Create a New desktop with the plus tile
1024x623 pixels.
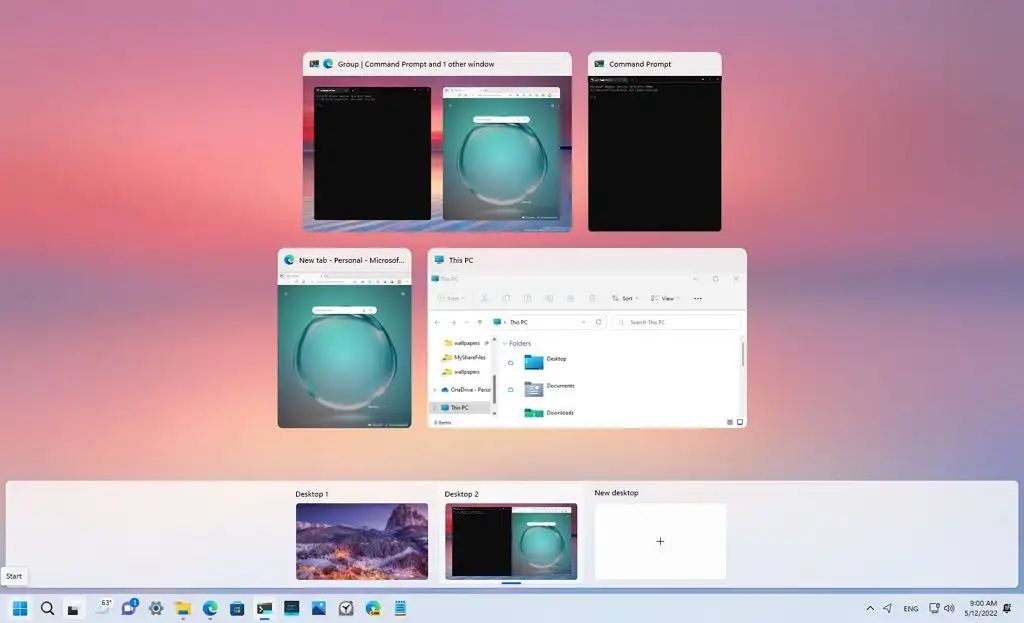pos(660,541)
